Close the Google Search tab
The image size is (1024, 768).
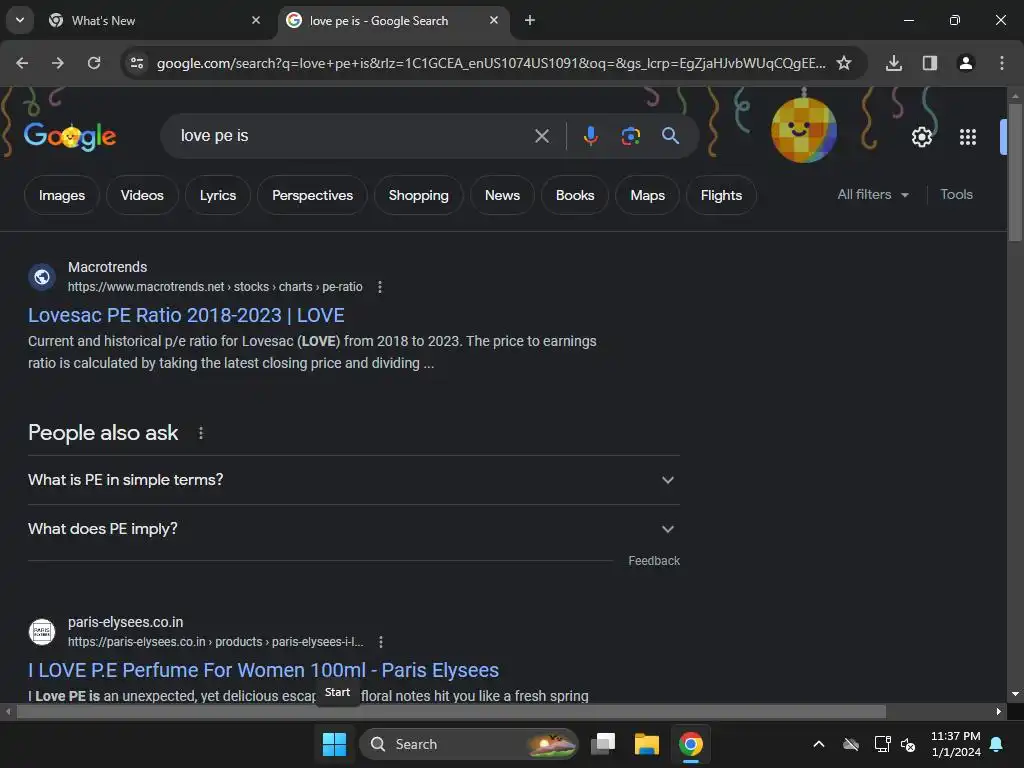point(494,20)
